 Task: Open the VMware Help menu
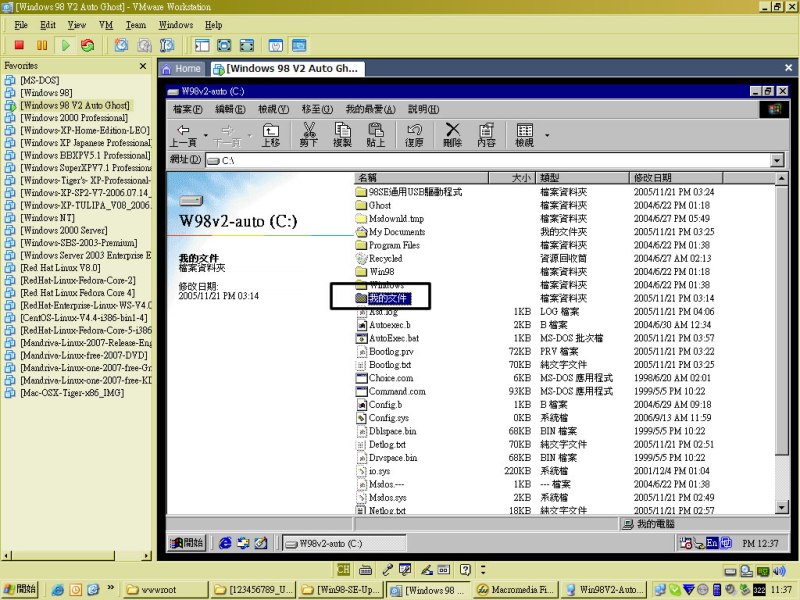pyautogui.click(x=213, y=25)
